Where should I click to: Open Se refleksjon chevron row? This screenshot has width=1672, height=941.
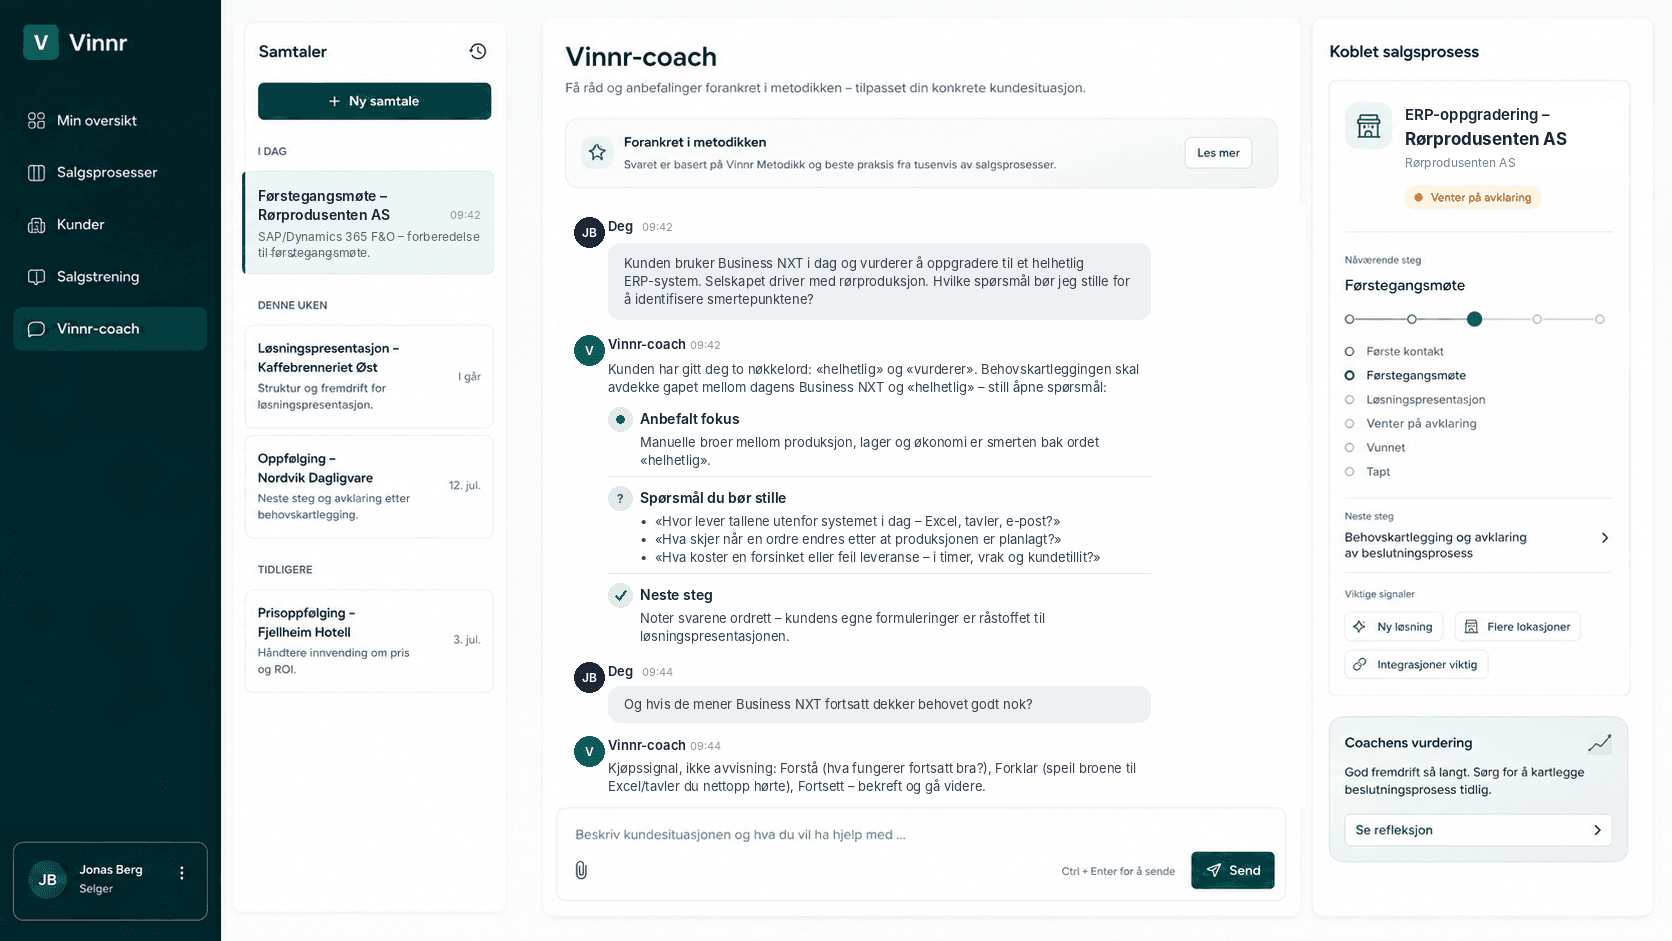click(x=1478, y=830)
